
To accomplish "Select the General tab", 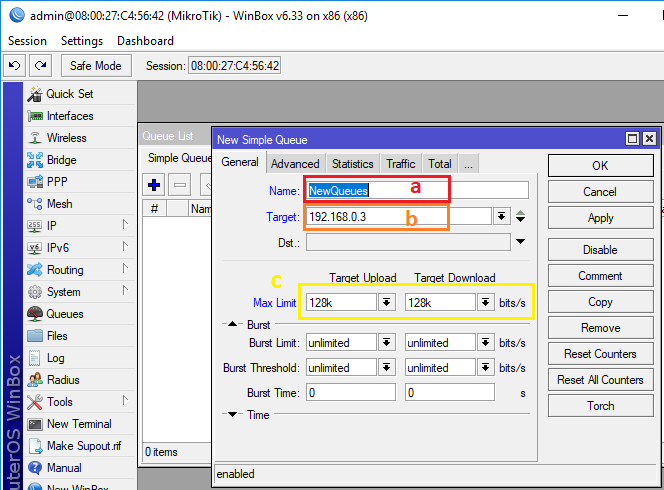I will point(240,163).
